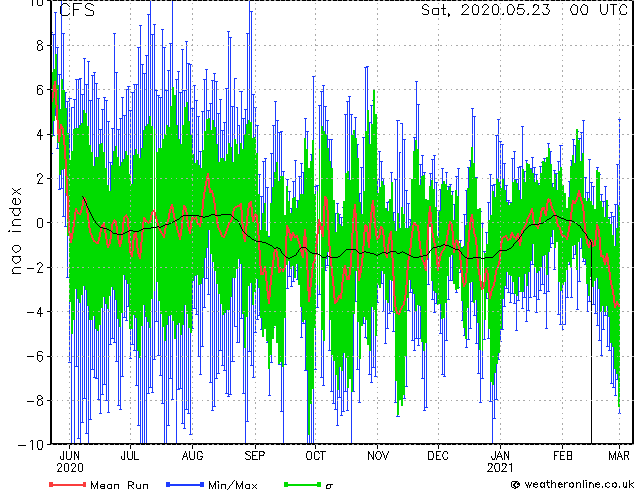Click the sigma symbol legend label

tap(329, 486)
